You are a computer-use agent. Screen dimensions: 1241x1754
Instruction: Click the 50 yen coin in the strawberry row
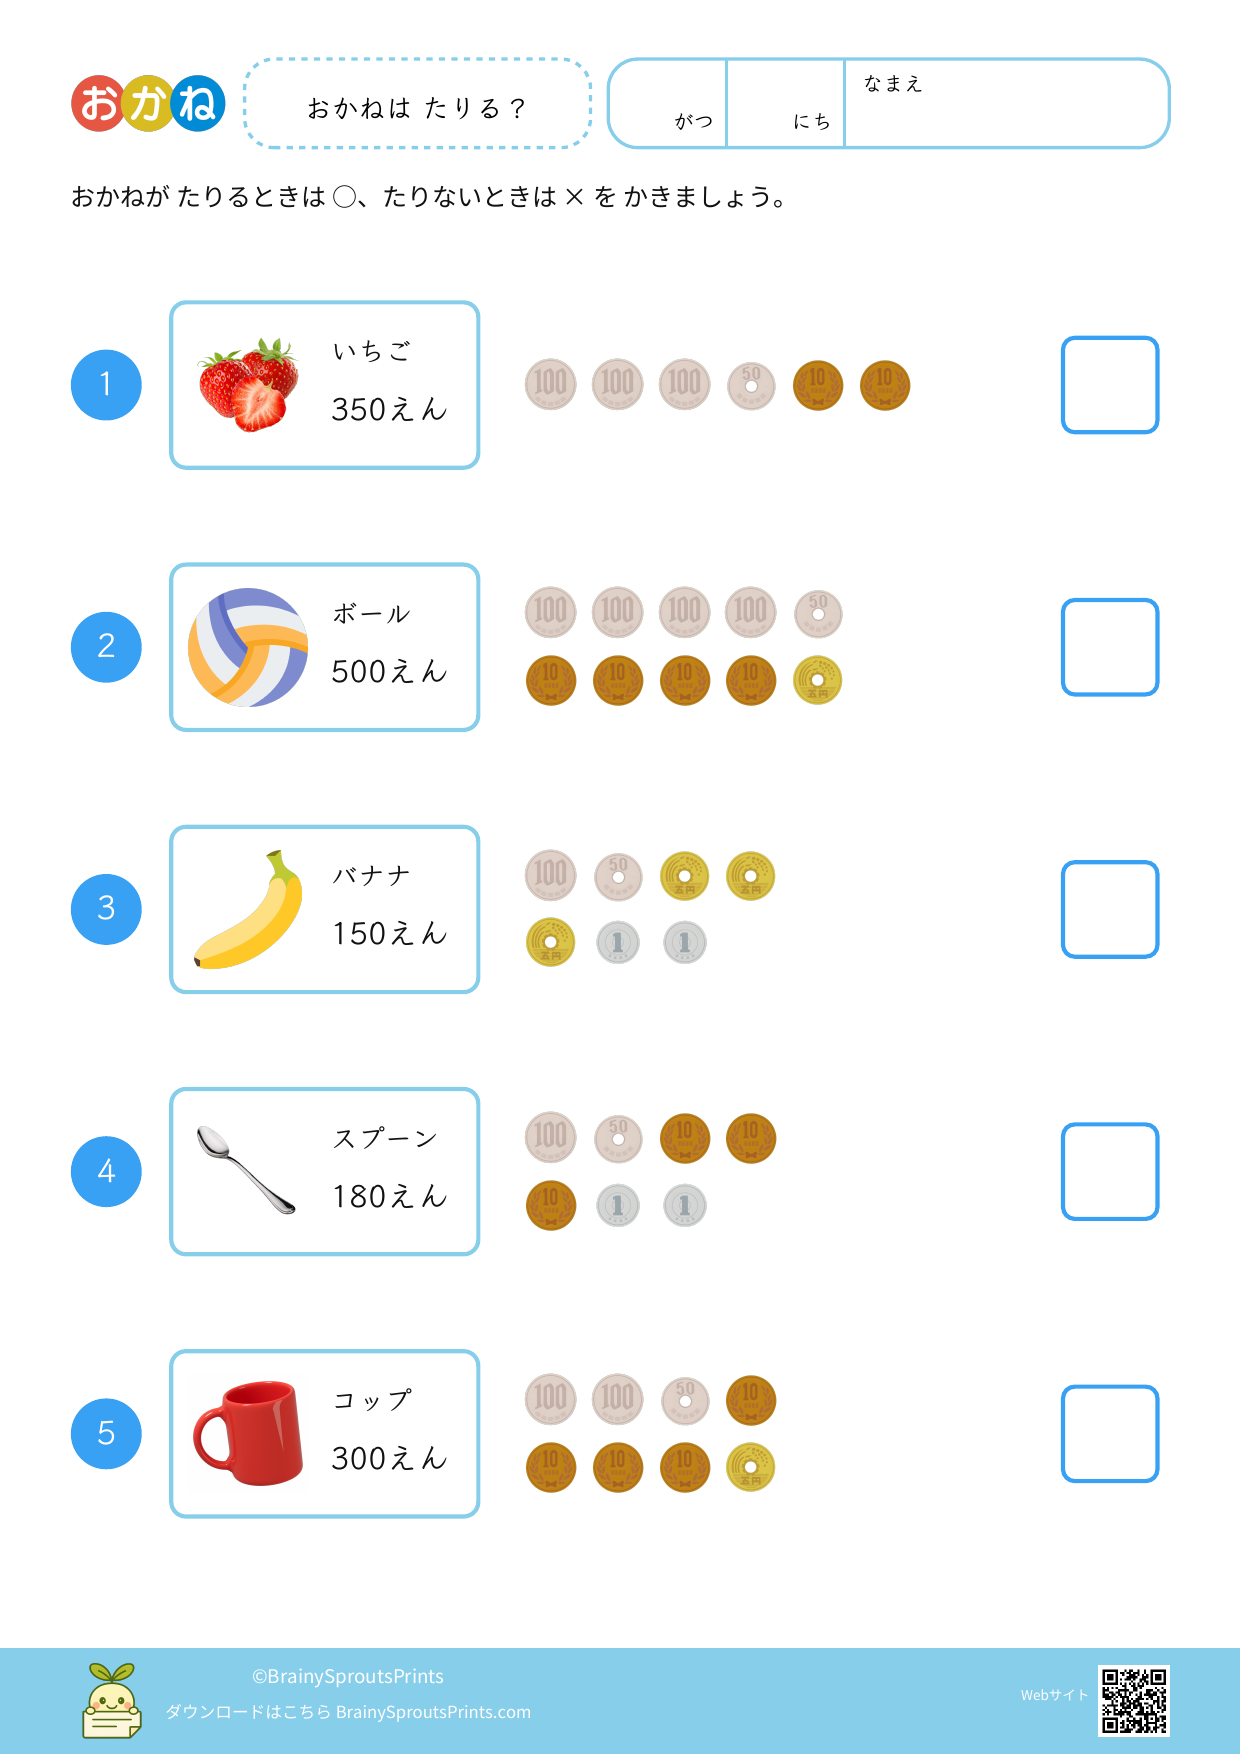point(751,386)
